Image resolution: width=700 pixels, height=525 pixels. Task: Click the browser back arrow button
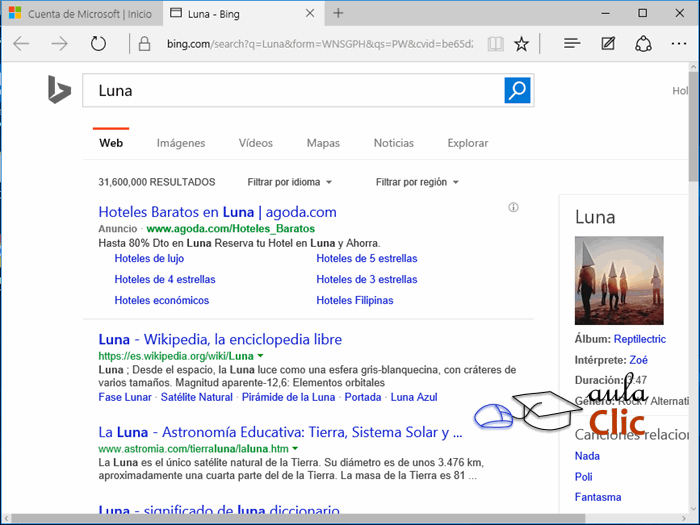pyautogui.click(x=21, y=44)
